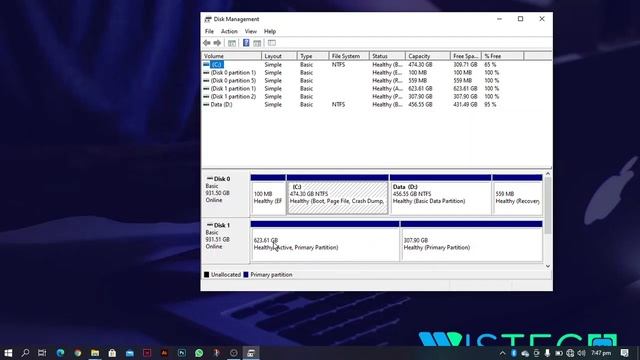Sort by the Status column header

pos(387,56)
